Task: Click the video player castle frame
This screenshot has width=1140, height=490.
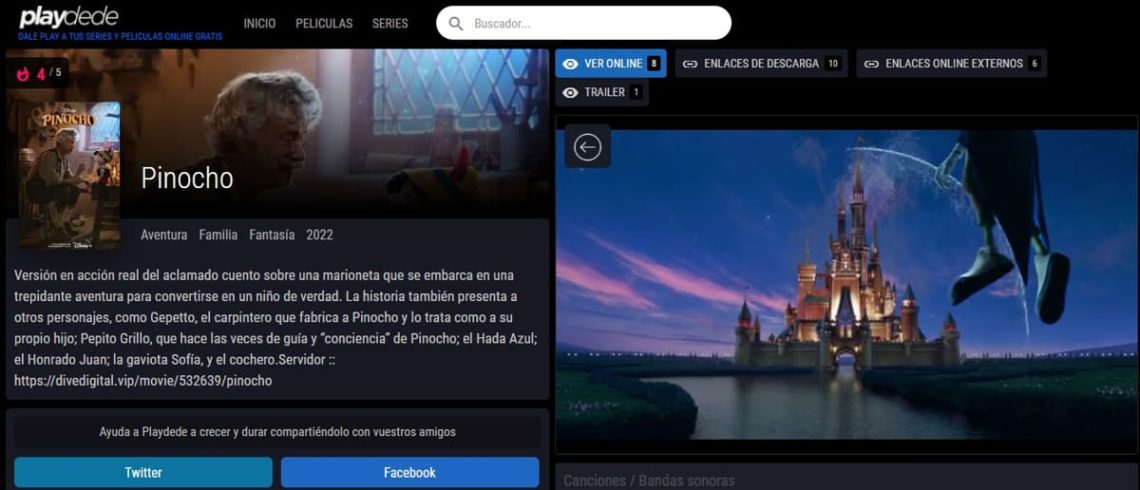Action: coord(846,285)
